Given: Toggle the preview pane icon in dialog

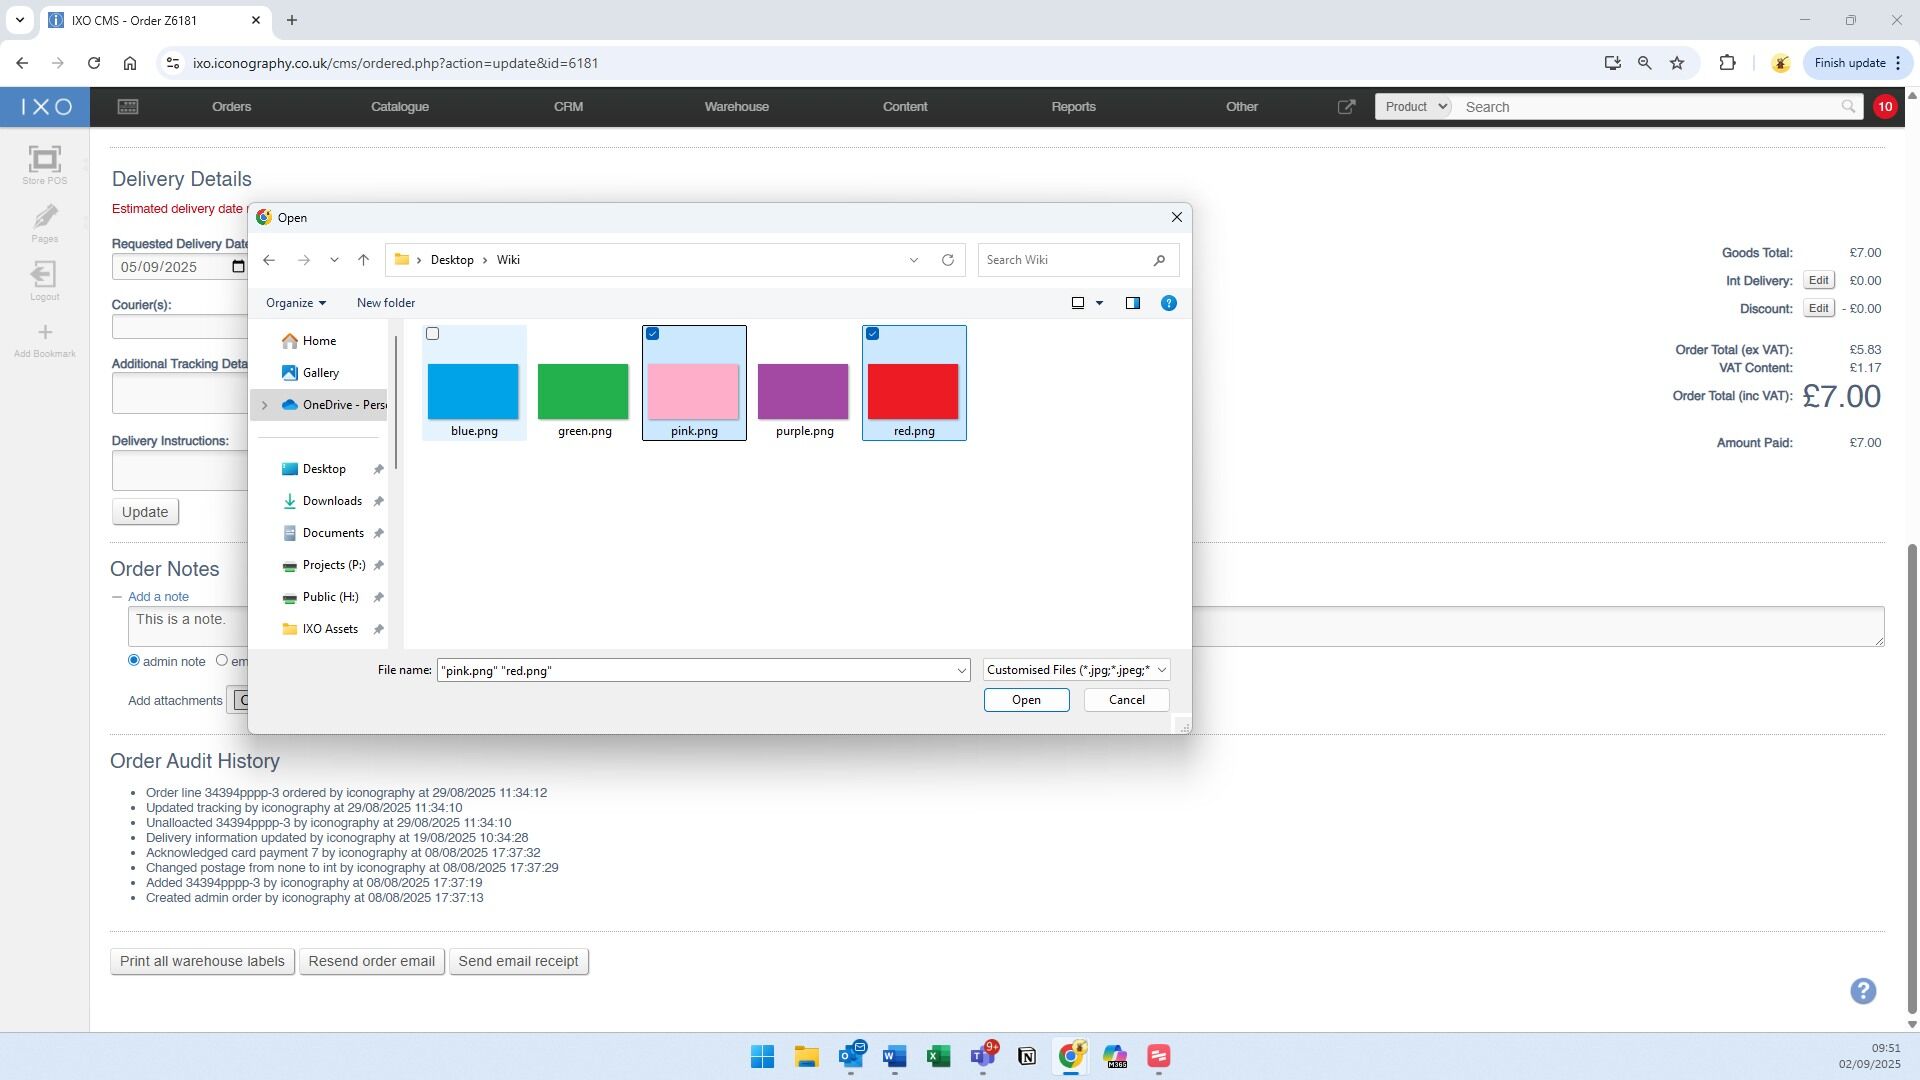Looking at the screenshot, I should click(x=1132, y=303).
